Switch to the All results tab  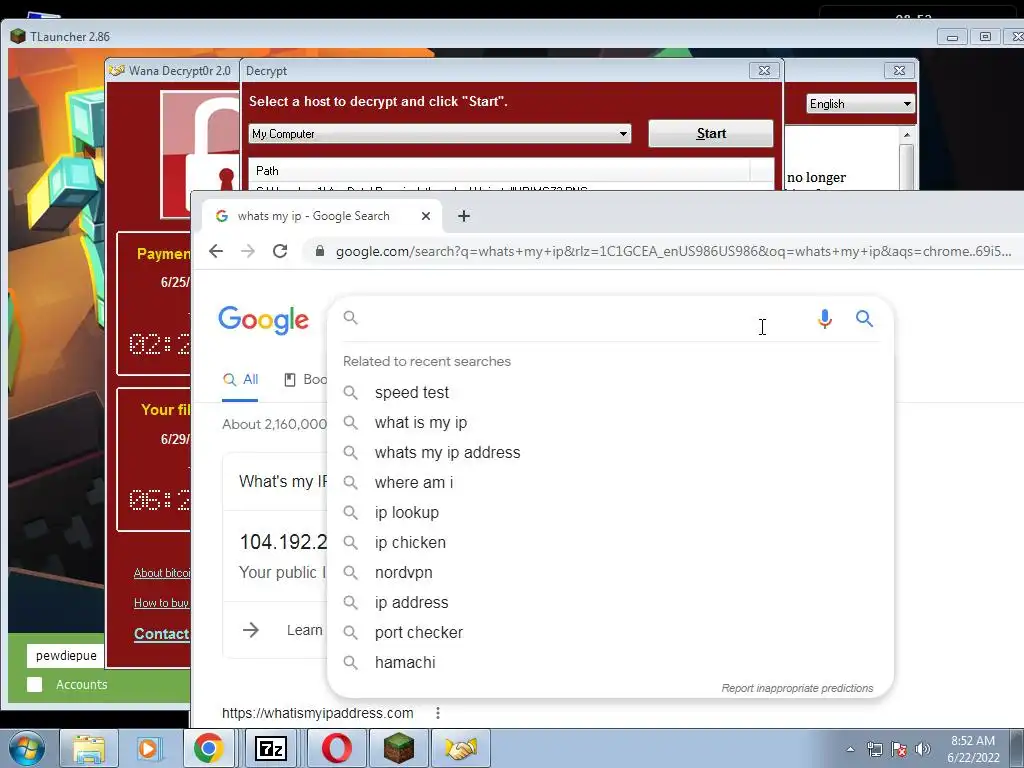point(240,379)
